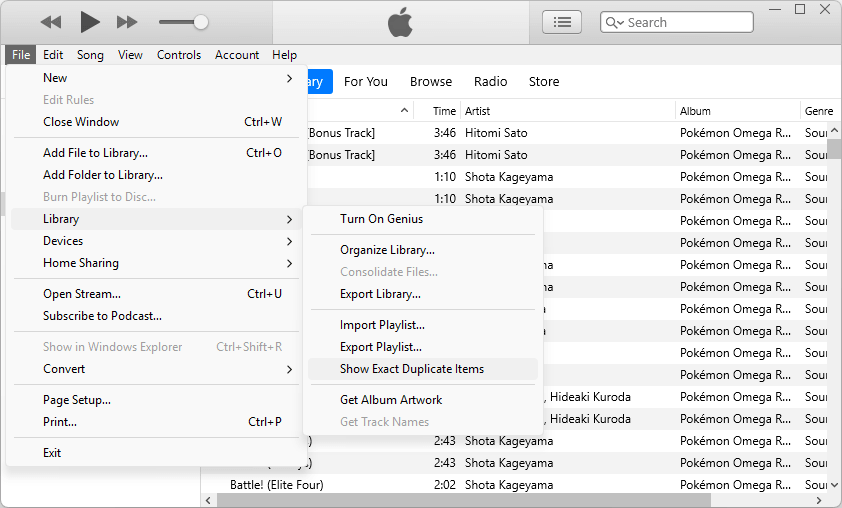Click the vertical scrollbar down arrow

click(x=834, y=485)
